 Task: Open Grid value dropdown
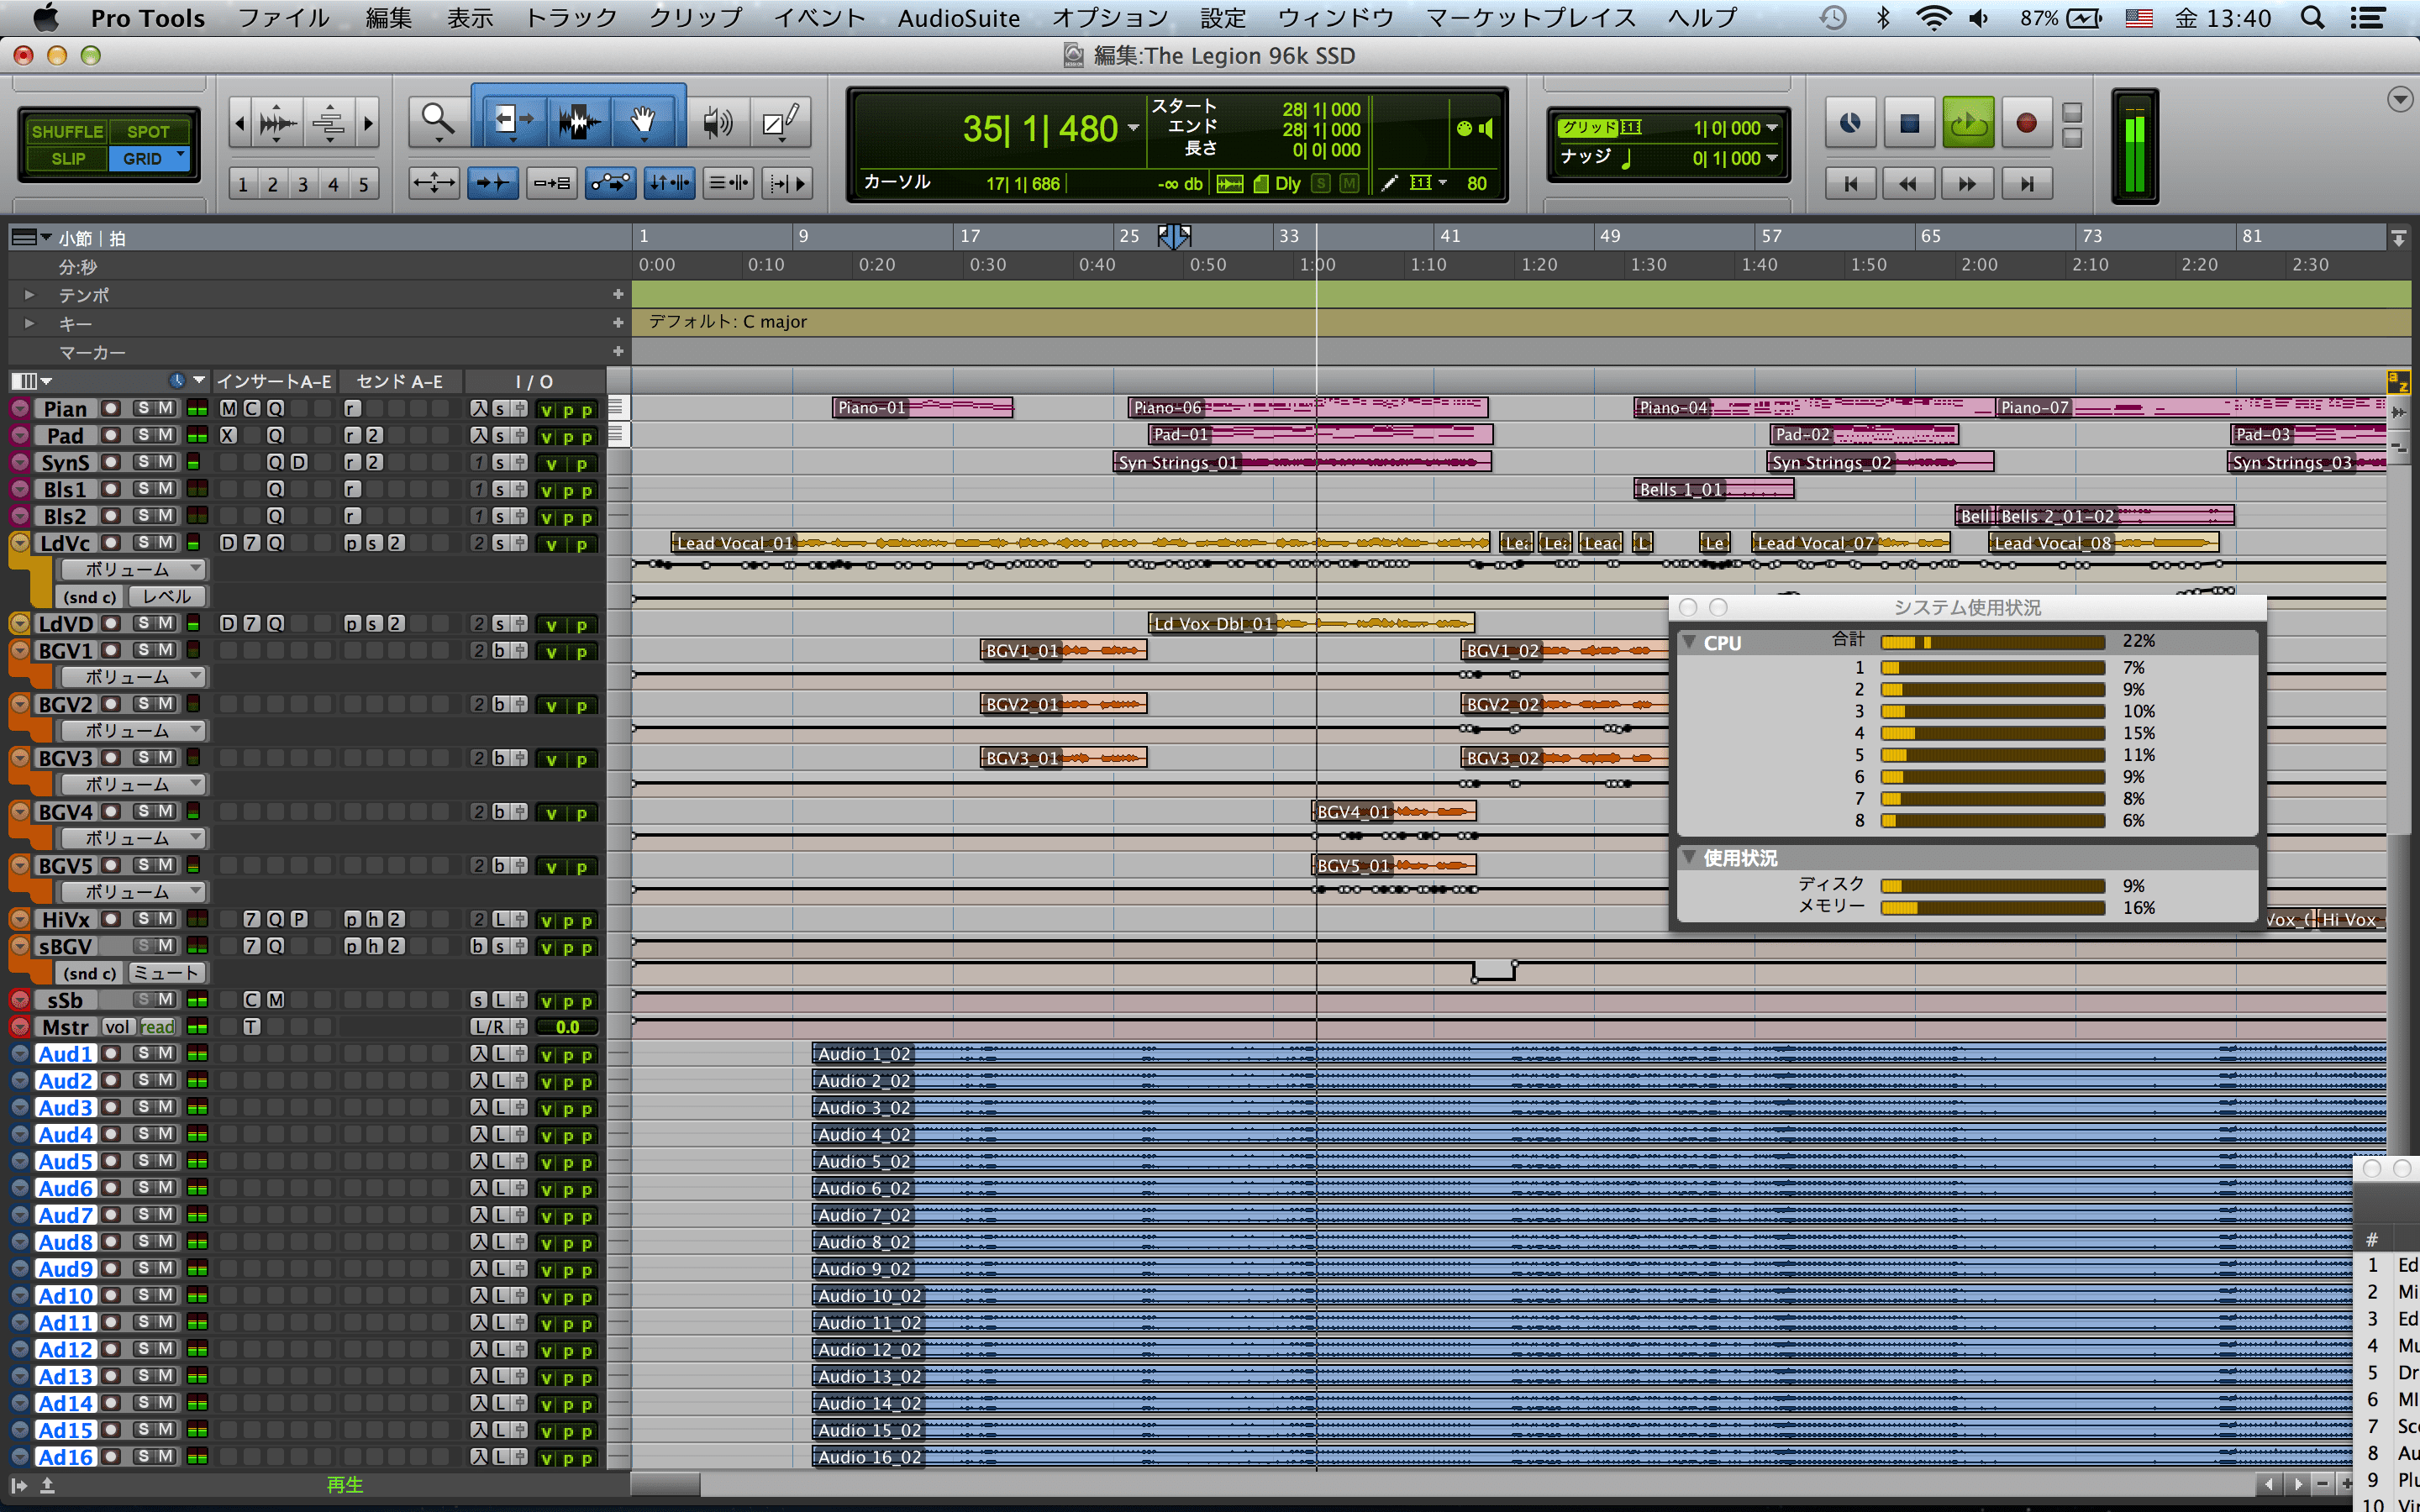point(1772,128)
